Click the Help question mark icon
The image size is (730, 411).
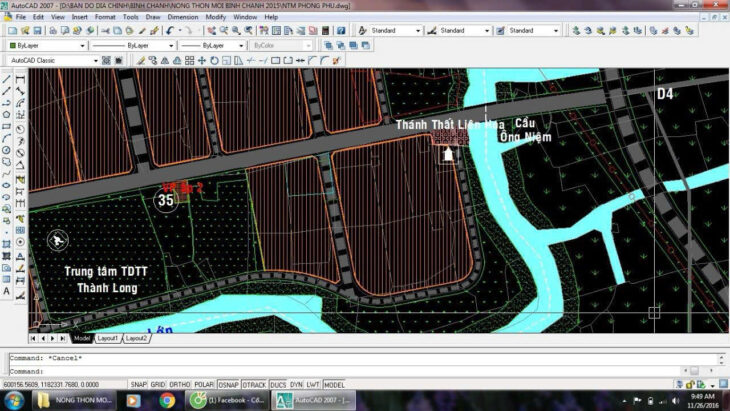340,31
